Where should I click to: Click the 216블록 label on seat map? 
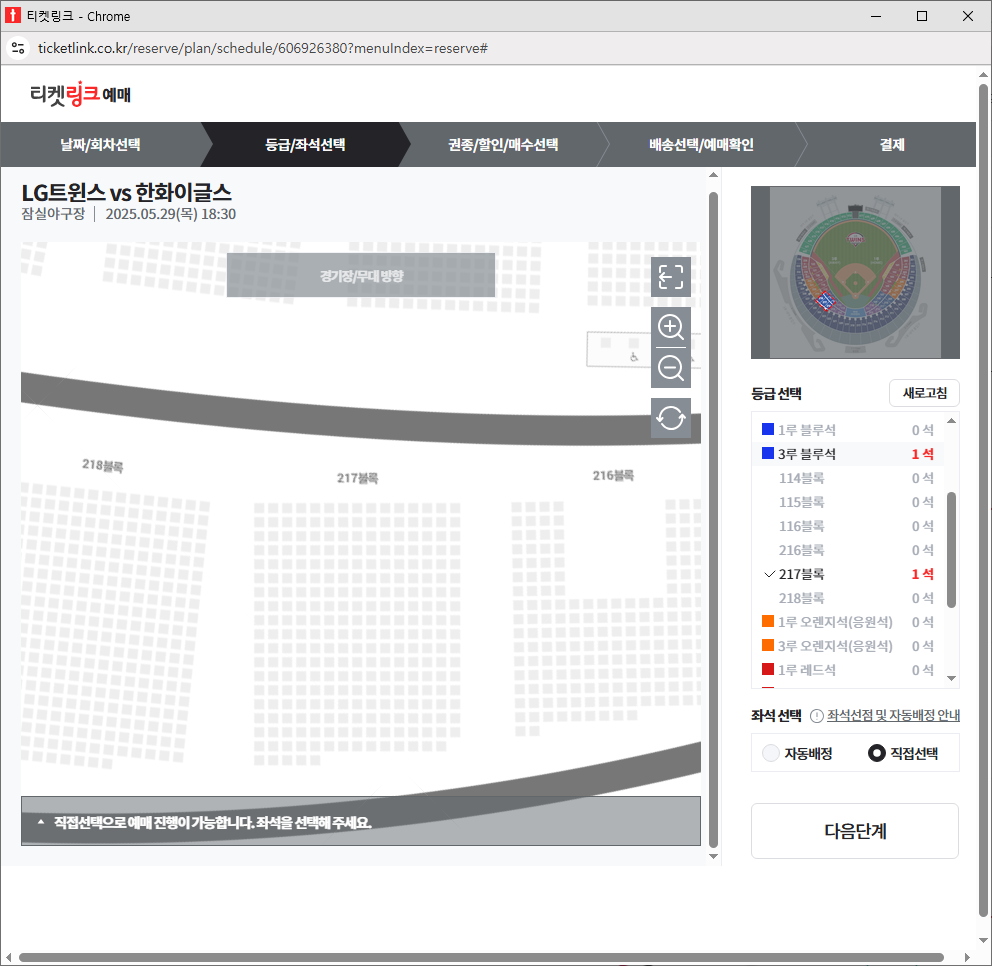pos(613,476)
